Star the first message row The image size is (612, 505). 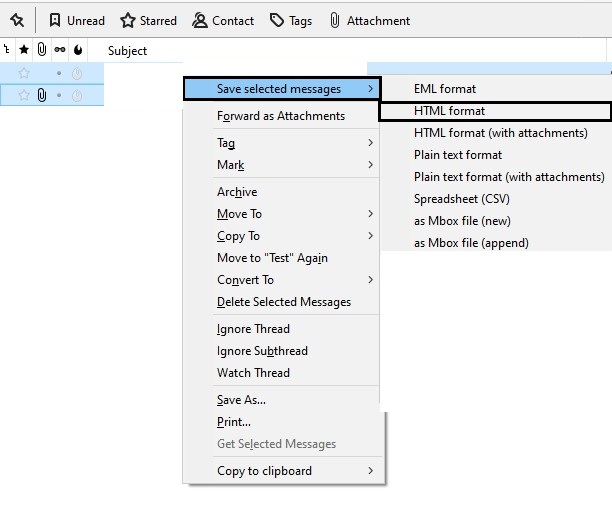[24, 73]
